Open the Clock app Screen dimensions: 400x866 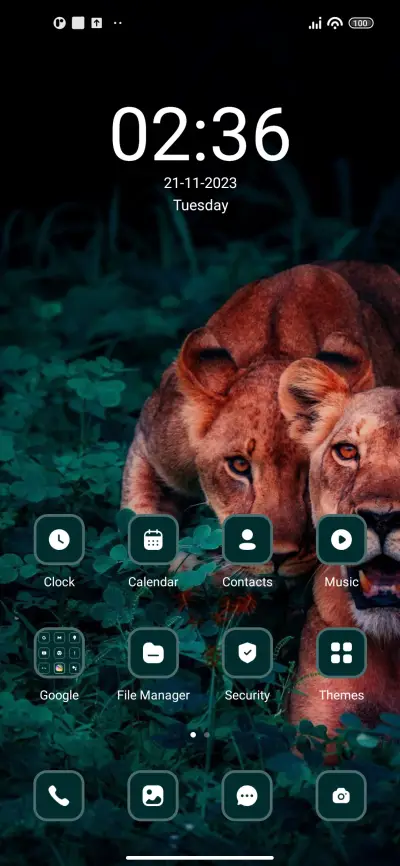[59, 540]
